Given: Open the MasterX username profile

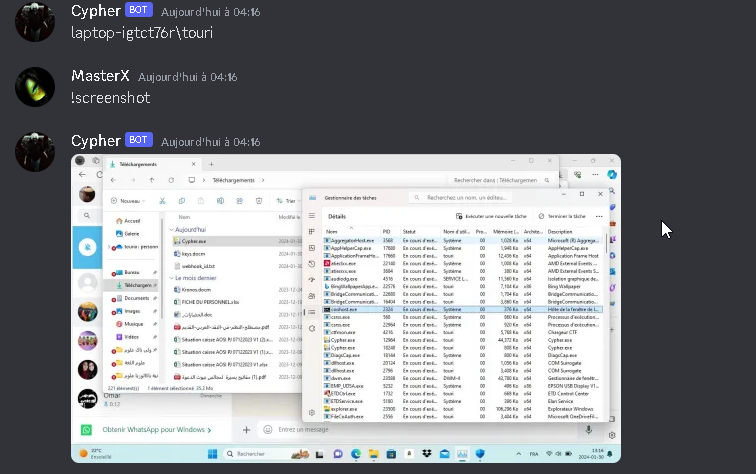Looking at the screenshot, I should tap(100, 76).
